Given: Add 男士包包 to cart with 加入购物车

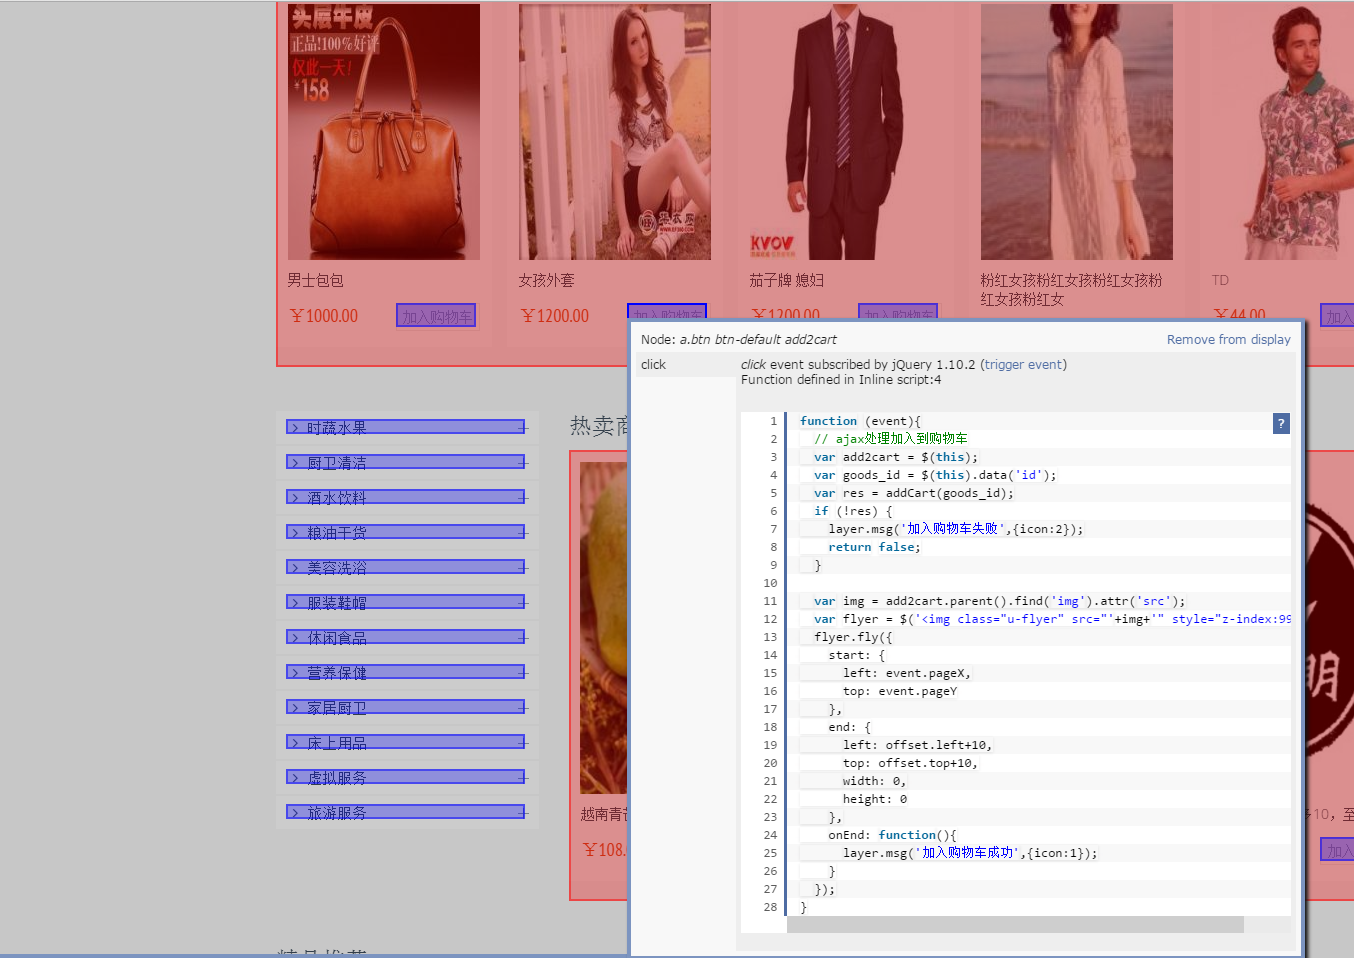Looking at the screenshot, I should (x=436, y=316).
